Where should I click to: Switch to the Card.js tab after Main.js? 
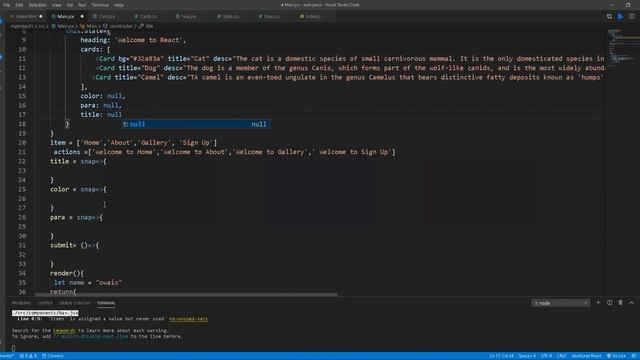tap(107, 17)
